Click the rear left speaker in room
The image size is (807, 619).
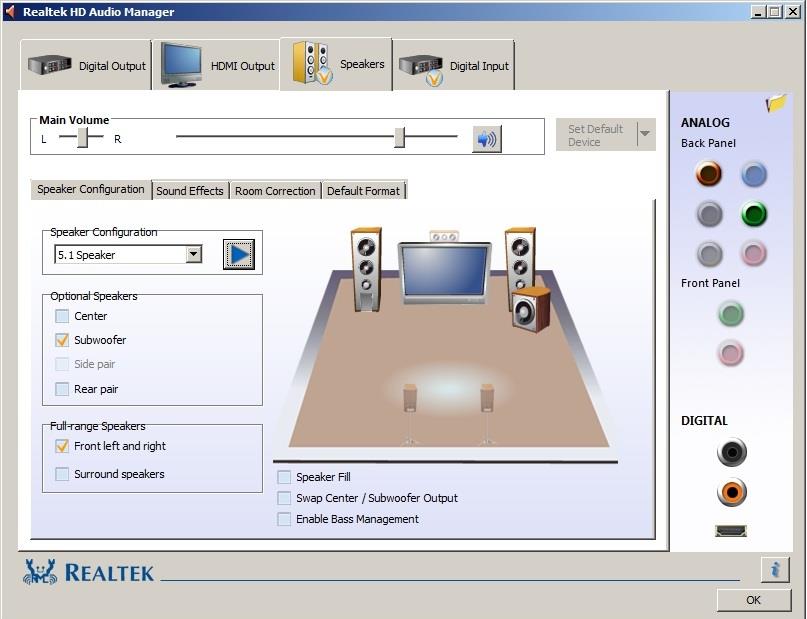(x=410, y=414)
